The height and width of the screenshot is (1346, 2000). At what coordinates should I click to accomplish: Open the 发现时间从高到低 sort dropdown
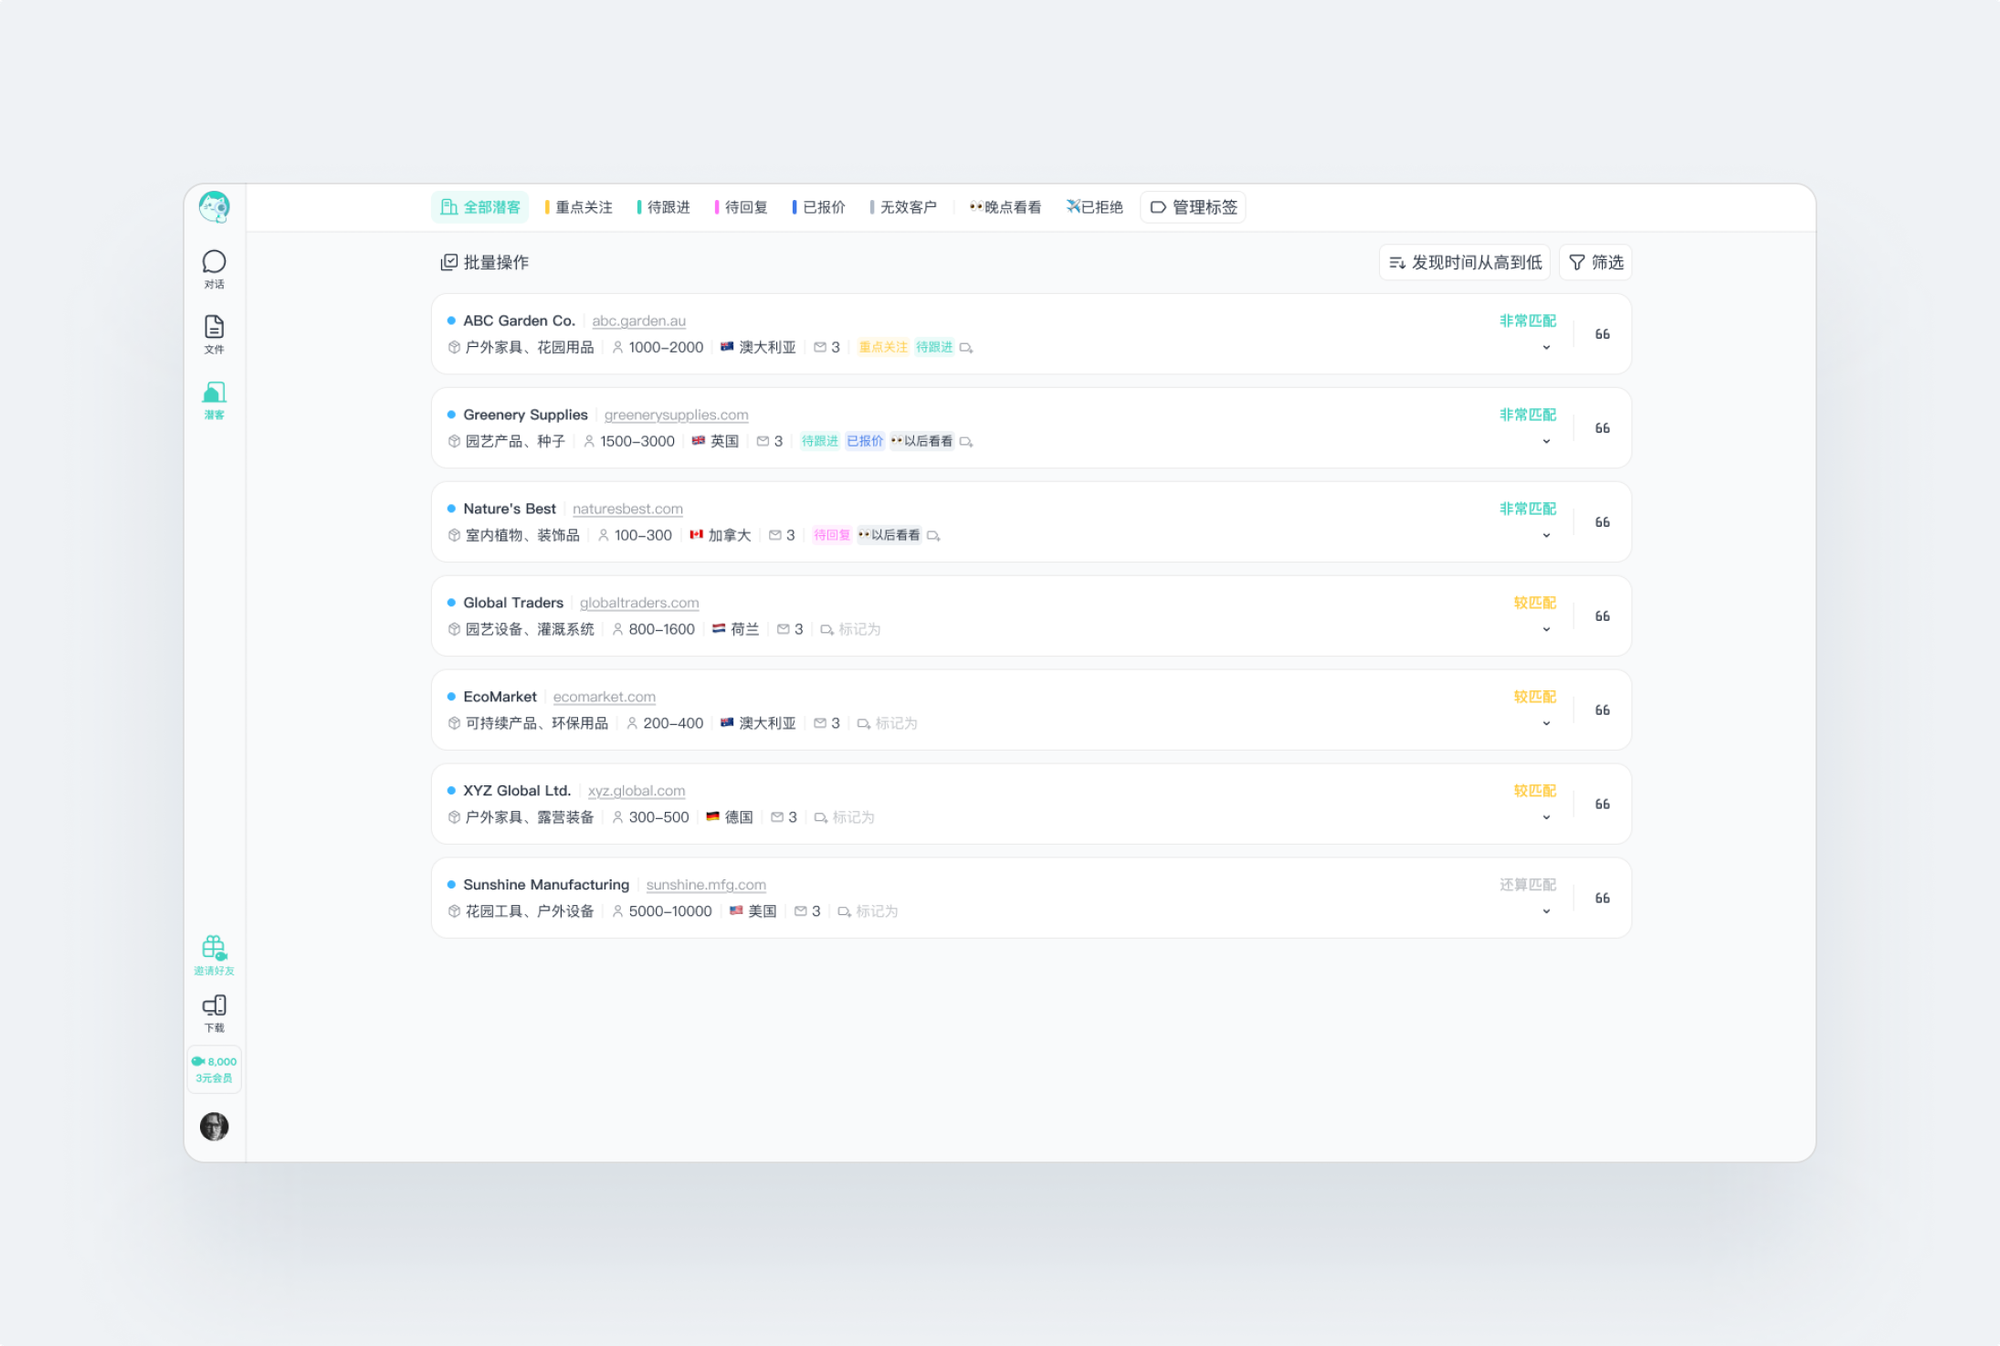coord(1465,262)
